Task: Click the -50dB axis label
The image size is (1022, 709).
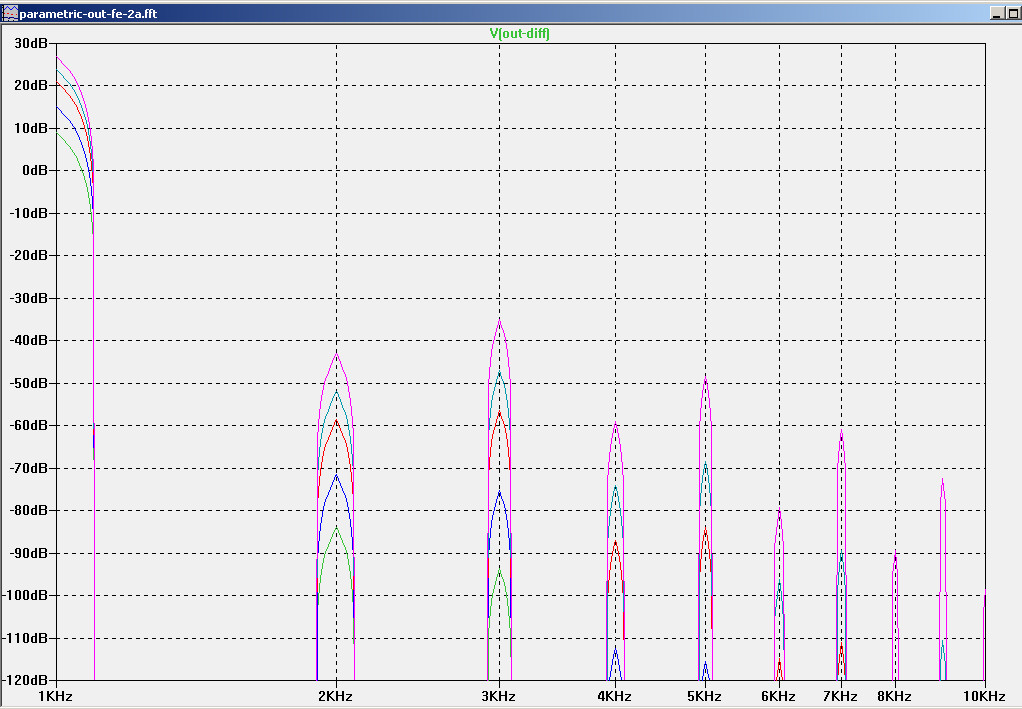Action: click(29, 383)
